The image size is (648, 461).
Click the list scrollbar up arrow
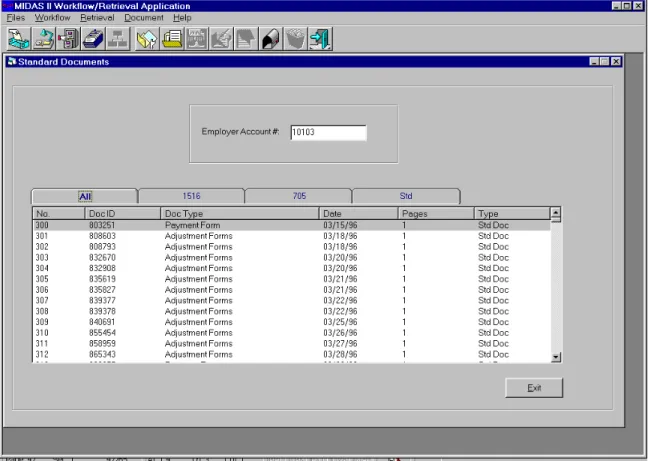coord(556,213)
